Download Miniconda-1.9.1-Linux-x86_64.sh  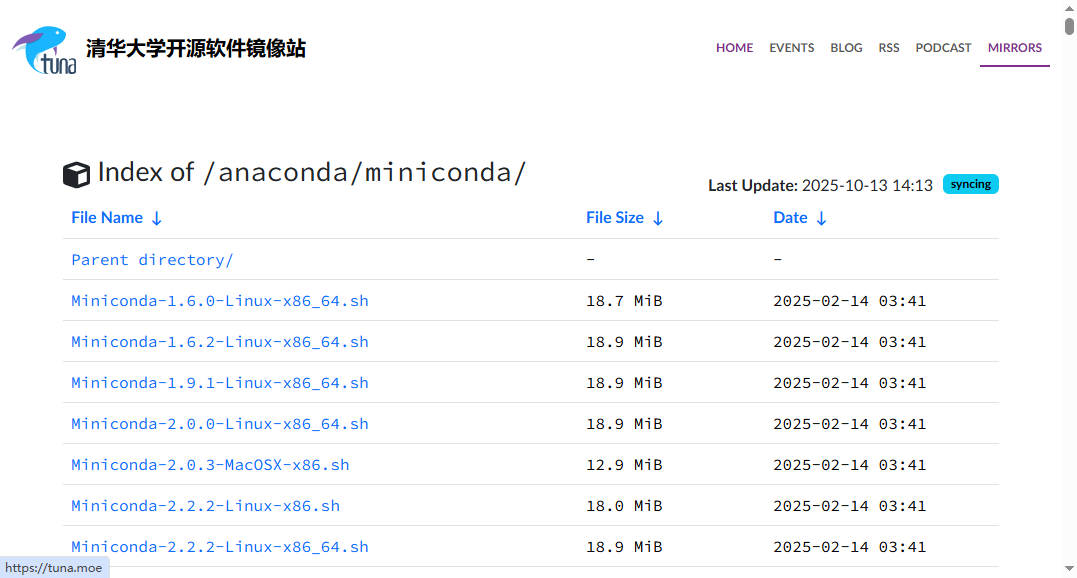tap(220, 383)
